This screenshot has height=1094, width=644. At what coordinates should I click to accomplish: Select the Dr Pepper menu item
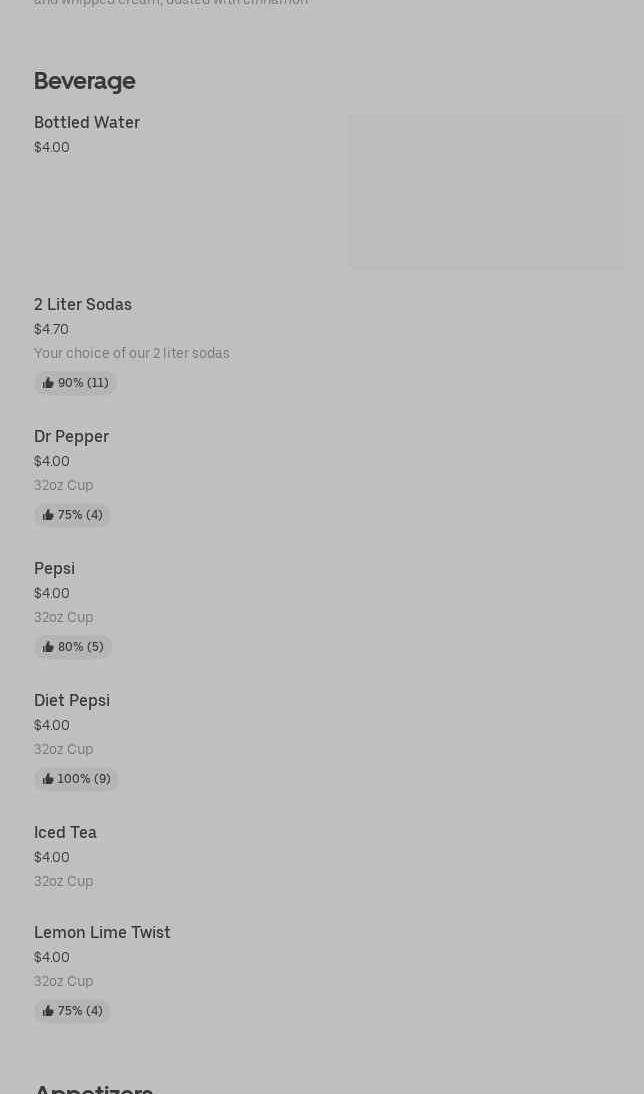click(72, 437)
